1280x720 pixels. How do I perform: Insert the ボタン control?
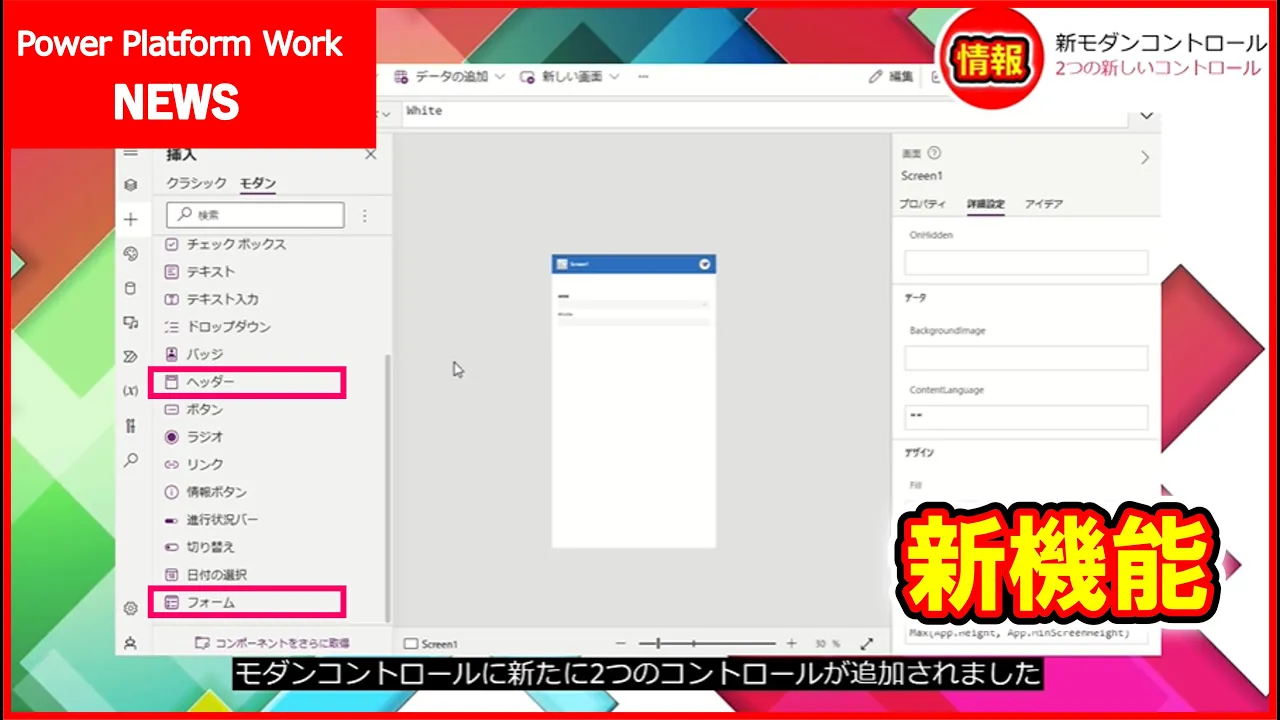coord(194,409)
